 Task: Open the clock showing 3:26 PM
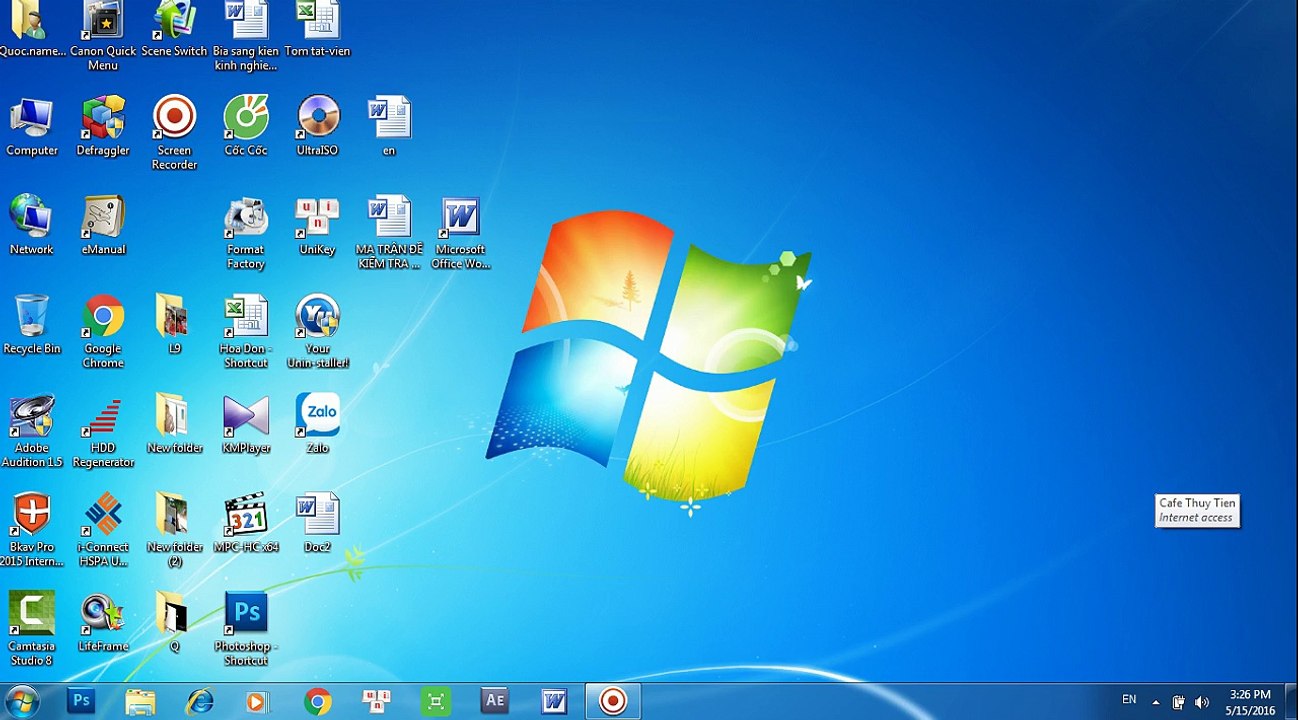(1250, 702)
